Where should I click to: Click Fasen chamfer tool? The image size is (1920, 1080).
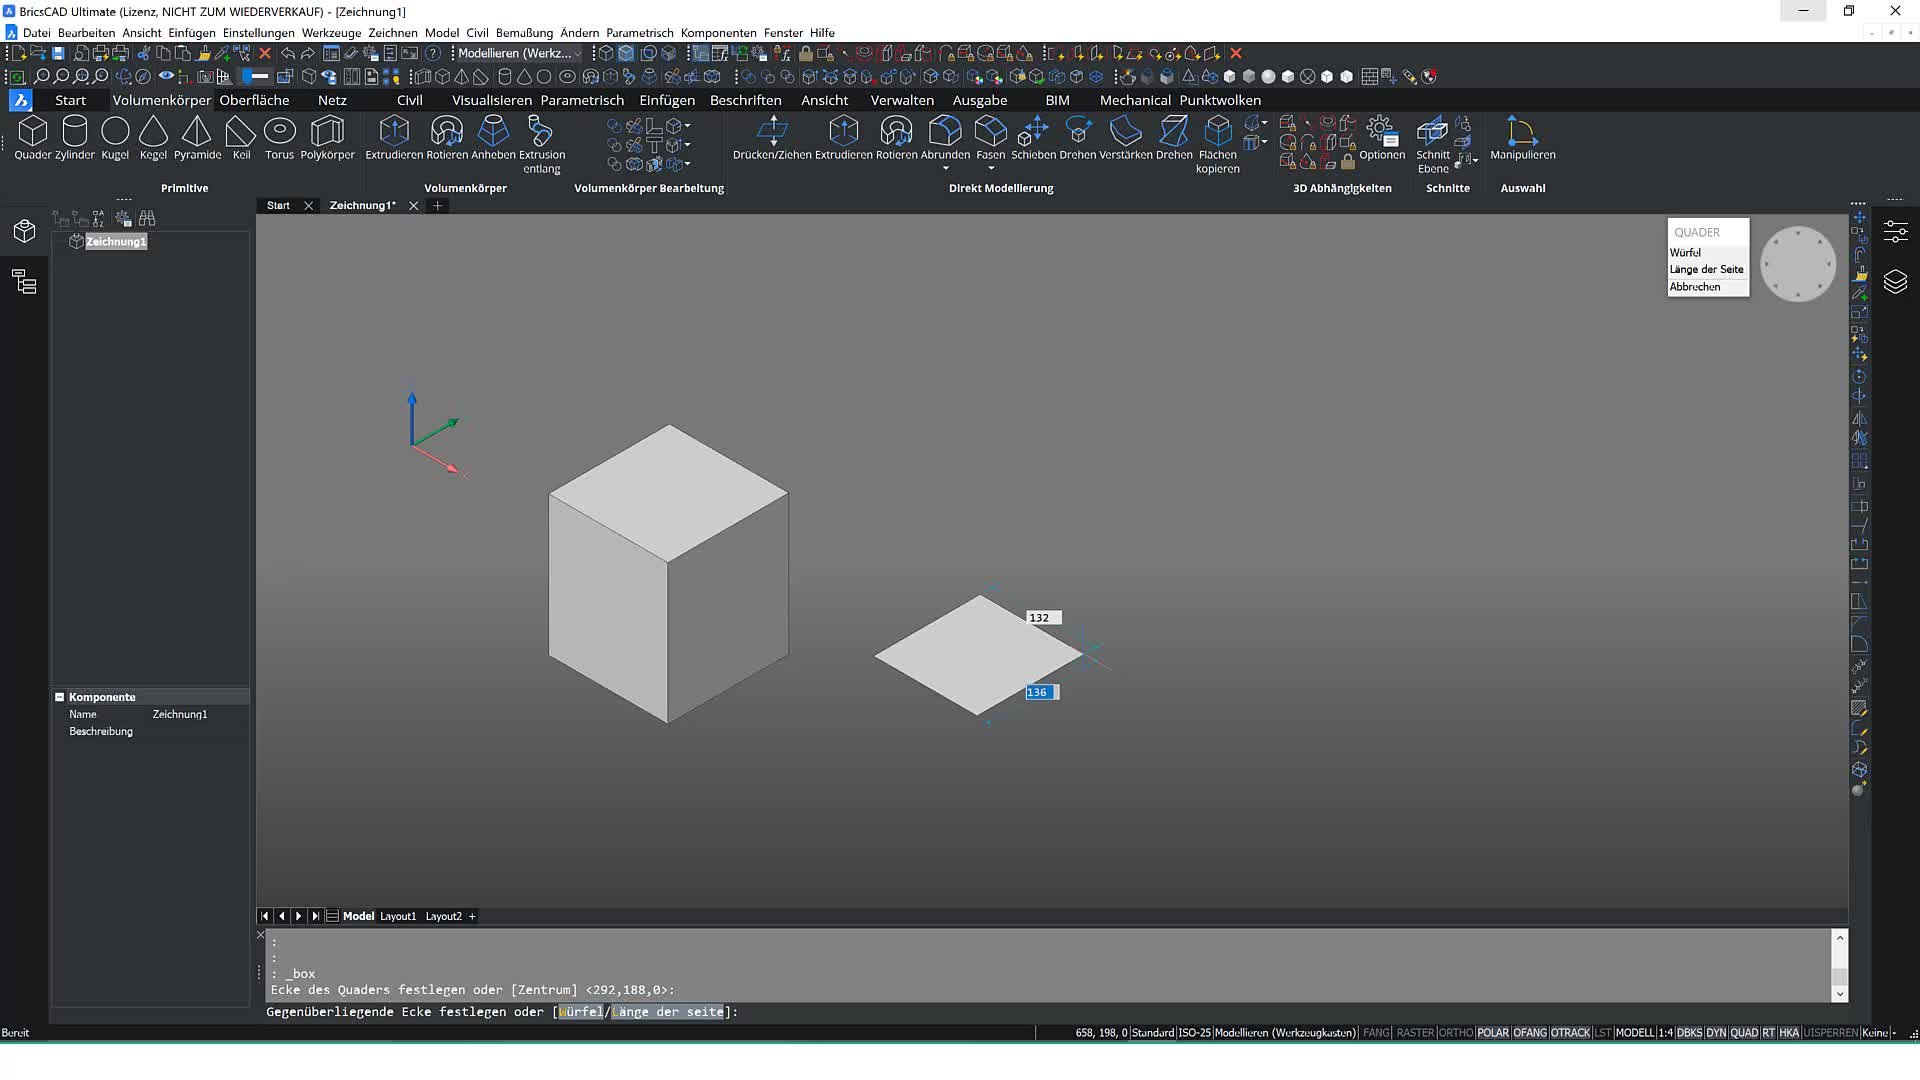pos(990,138)
